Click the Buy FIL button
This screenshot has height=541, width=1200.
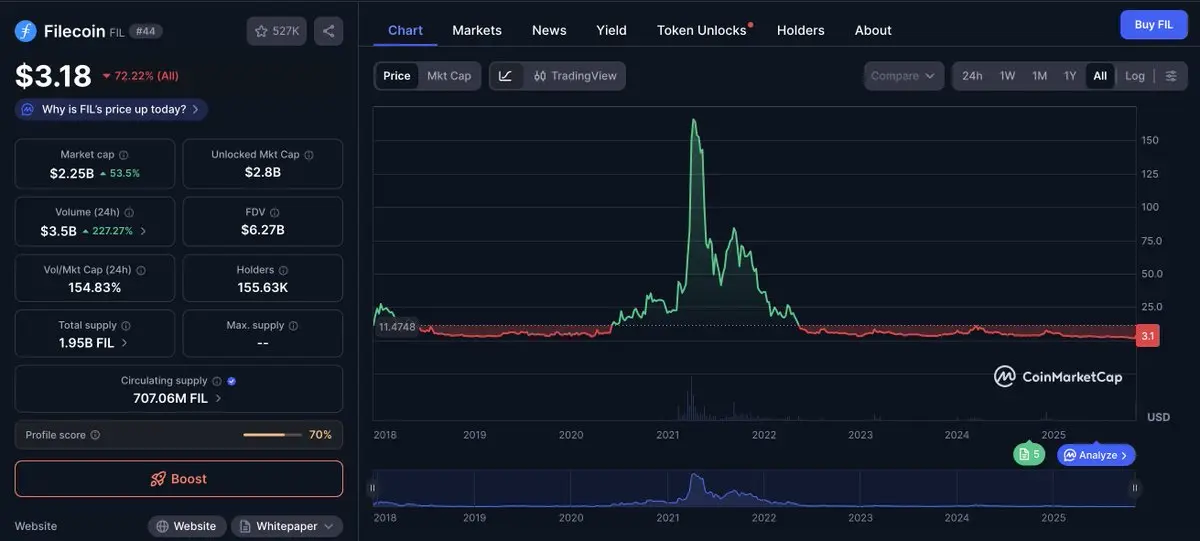click(x=1154, y=25)
